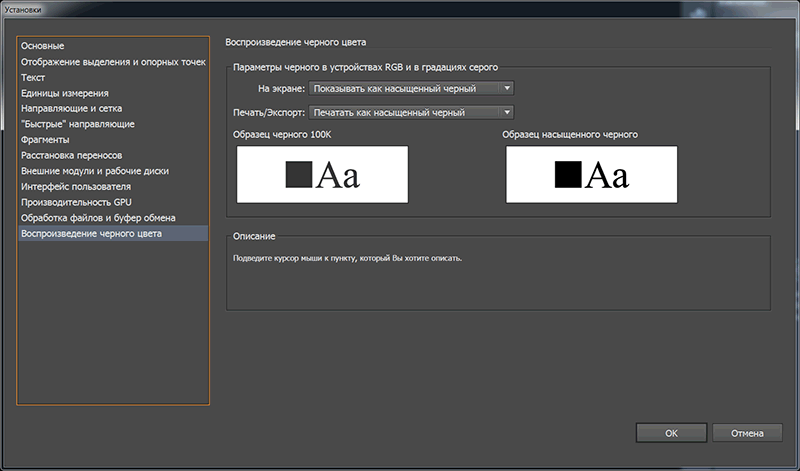
Task: Open Производительность GPU preferences
Action: [76, 202]
